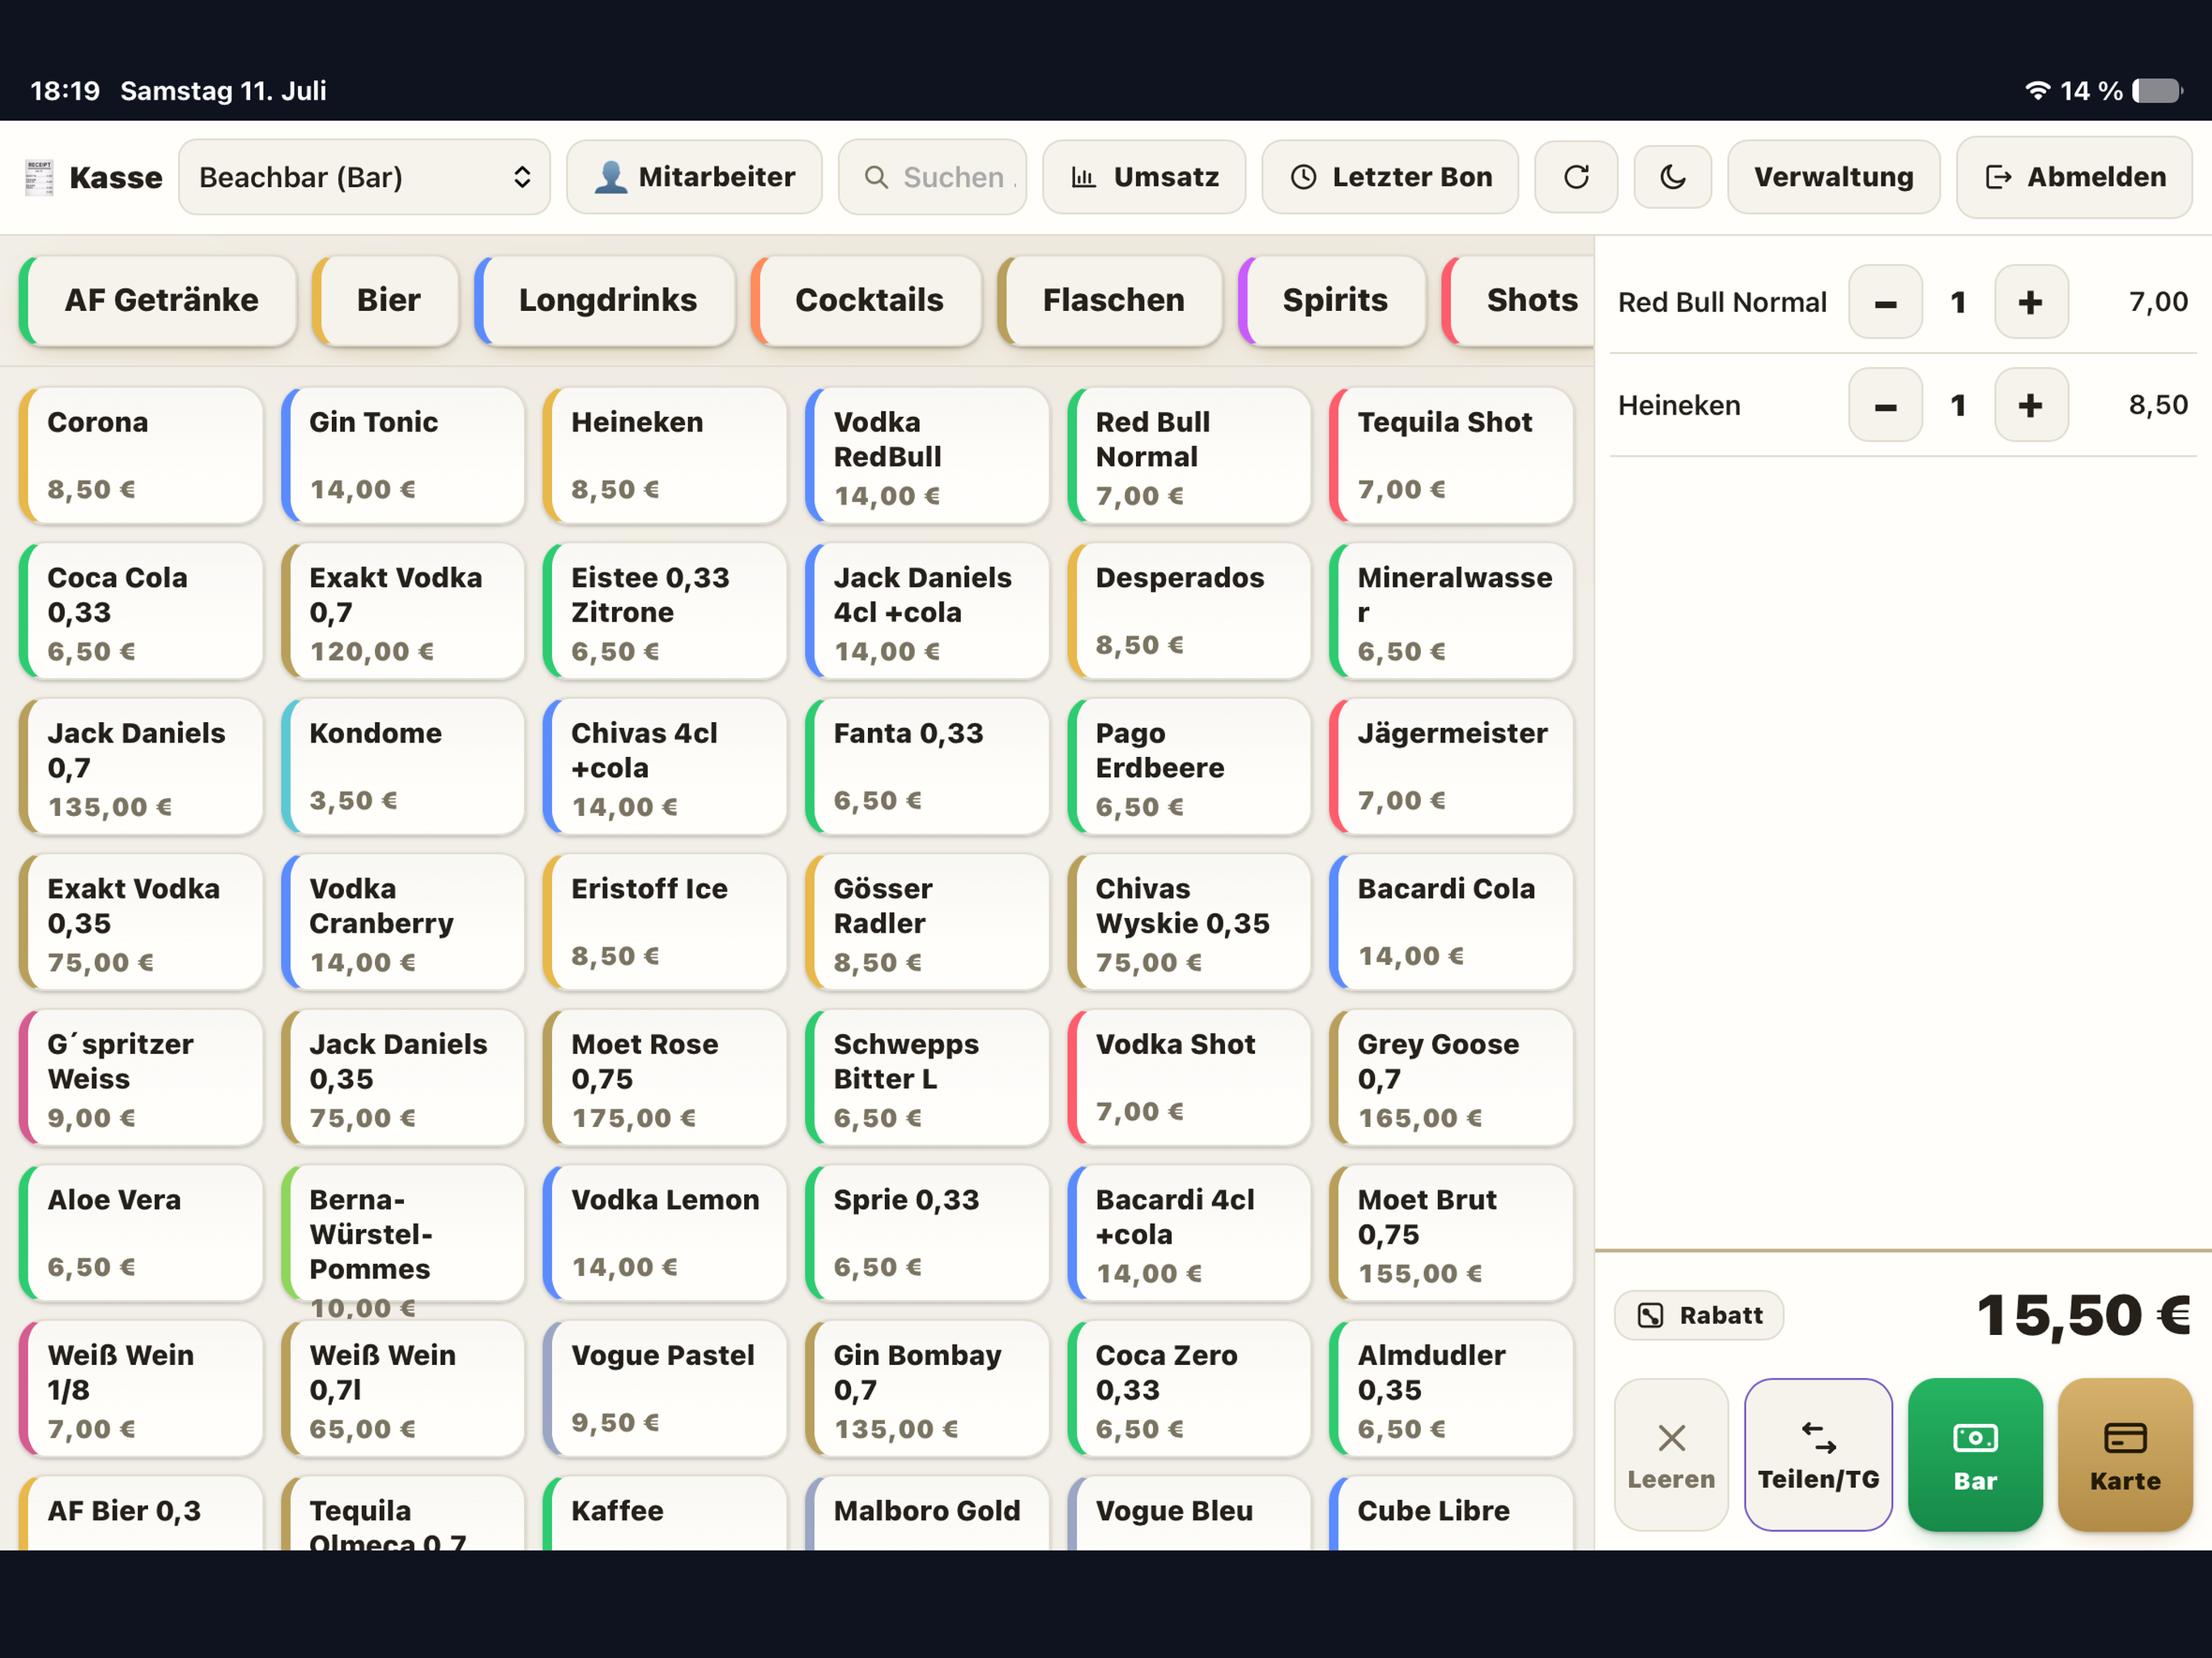Switch to the Longdrinks category tab
This screenshot has height=1658, width=2212.
point(605,300)
